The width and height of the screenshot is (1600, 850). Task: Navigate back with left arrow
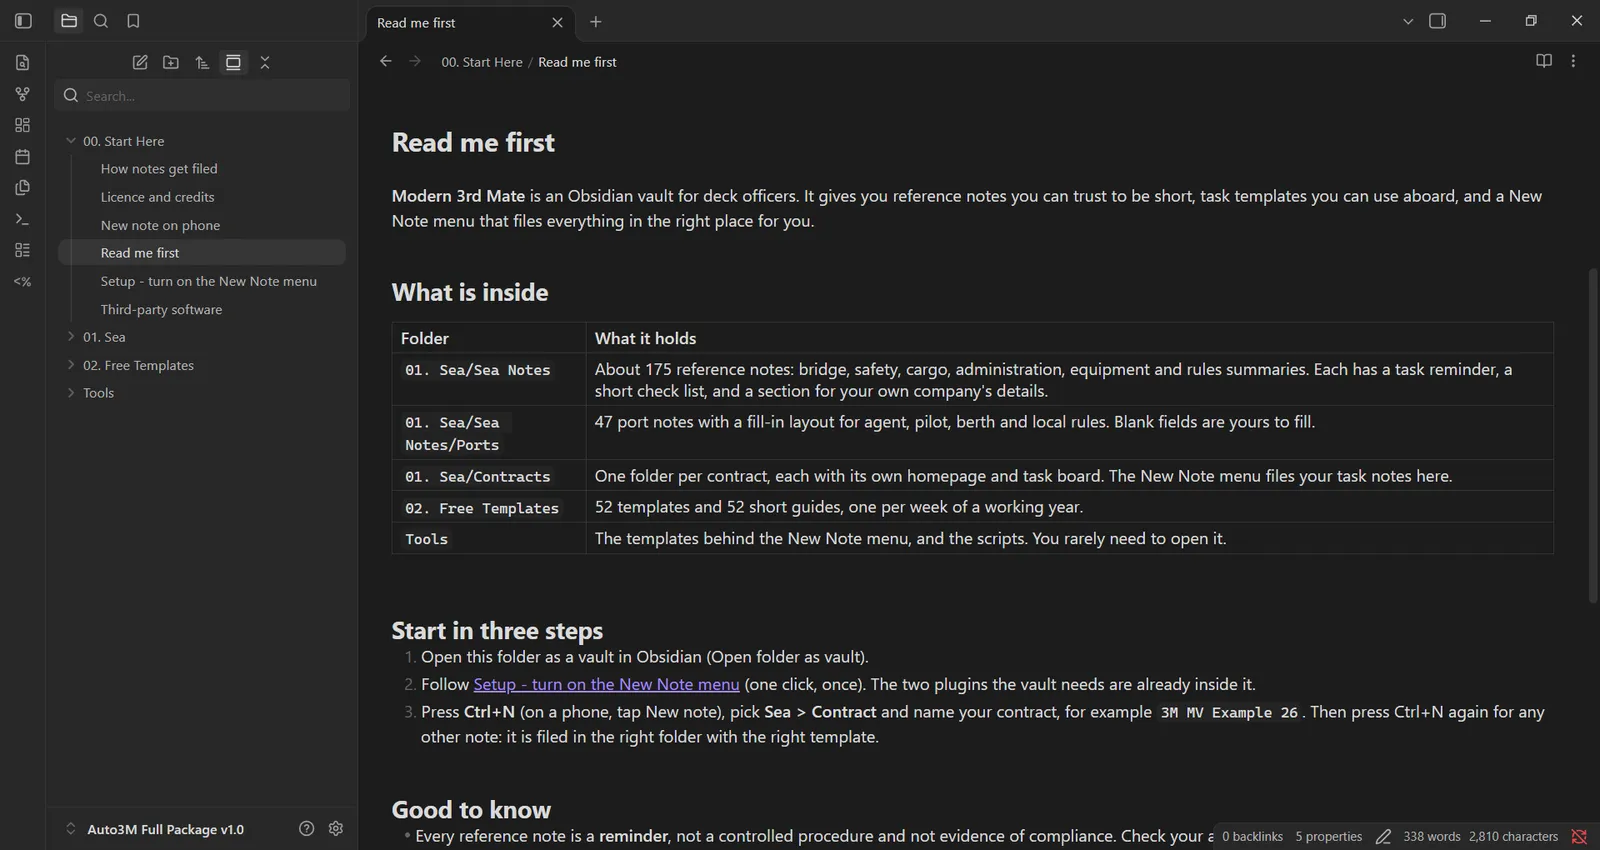386,61
